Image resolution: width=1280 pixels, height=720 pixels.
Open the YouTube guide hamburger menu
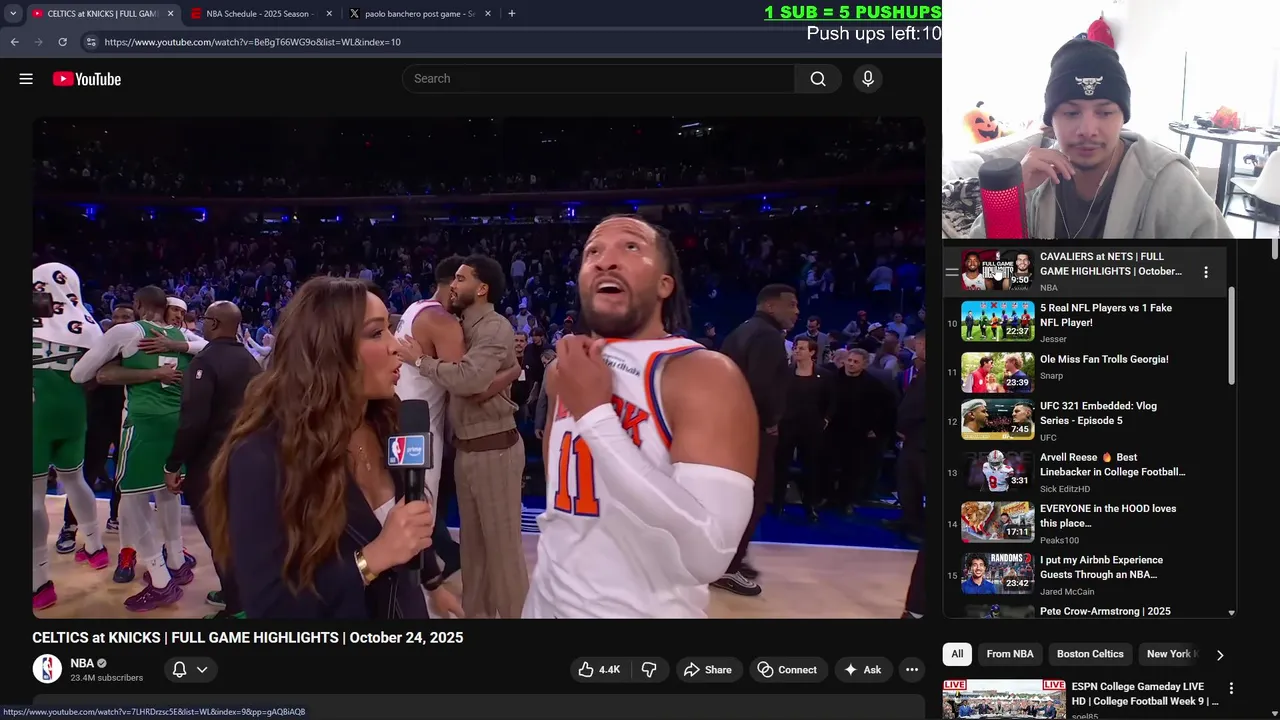[x=26, y=79]
